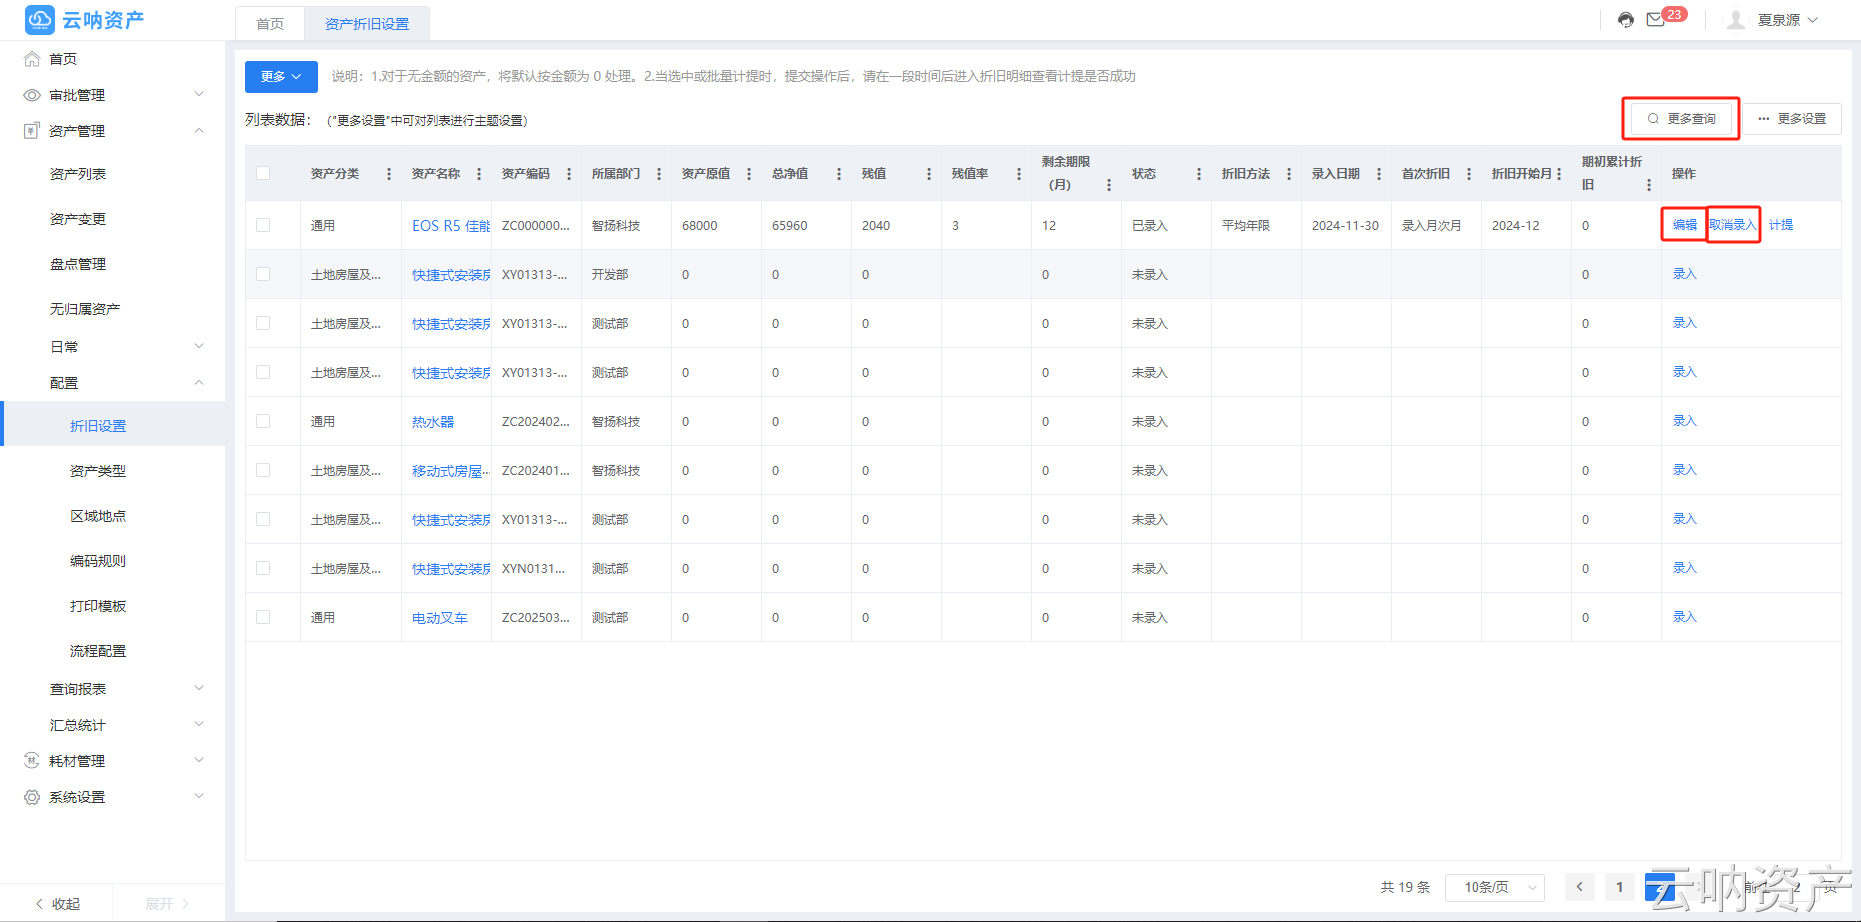
Task: Collapse the 配置 submenu
Action: tap(199, 383)
